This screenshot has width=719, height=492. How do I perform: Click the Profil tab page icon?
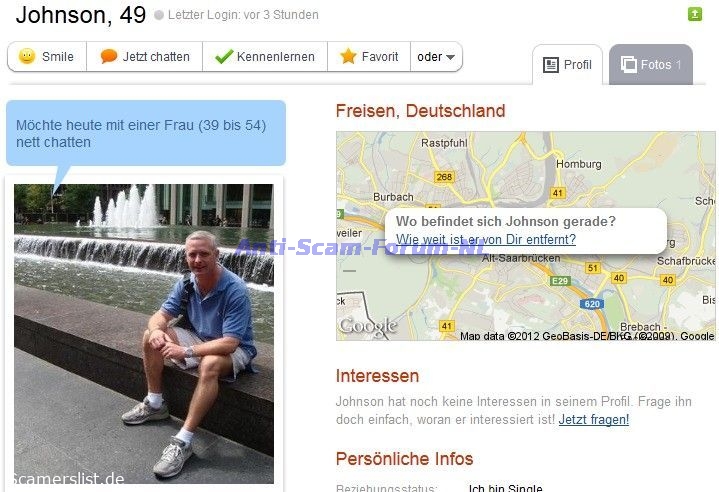tap(550, 65)
